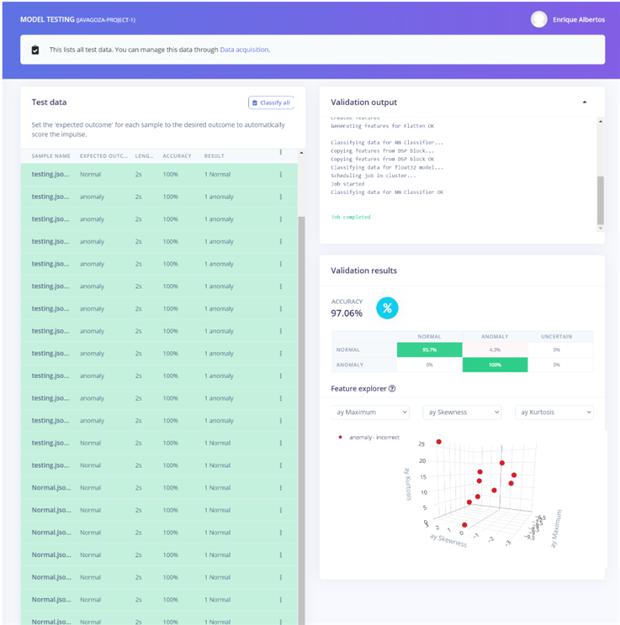Click the MODEL TESTING page title
Screen dimensions: 620x625
47,20
